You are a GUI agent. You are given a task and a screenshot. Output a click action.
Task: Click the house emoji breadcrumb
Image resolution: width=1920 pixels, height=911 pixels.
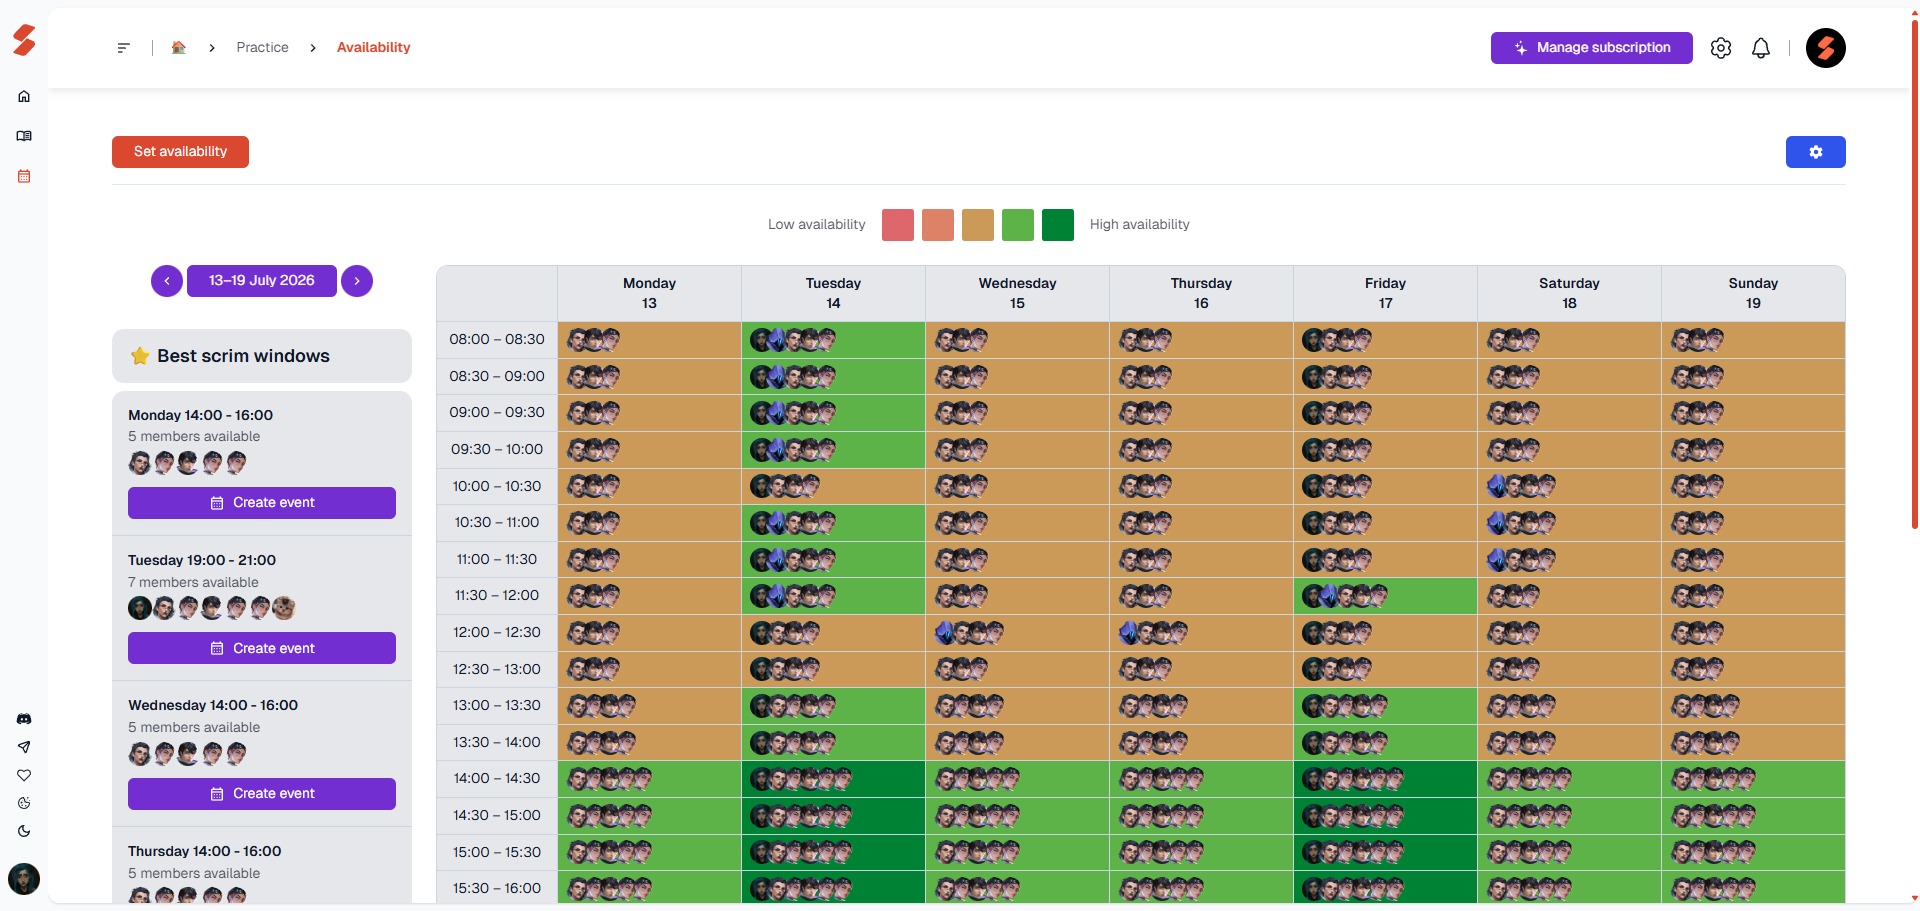point(179,47)
